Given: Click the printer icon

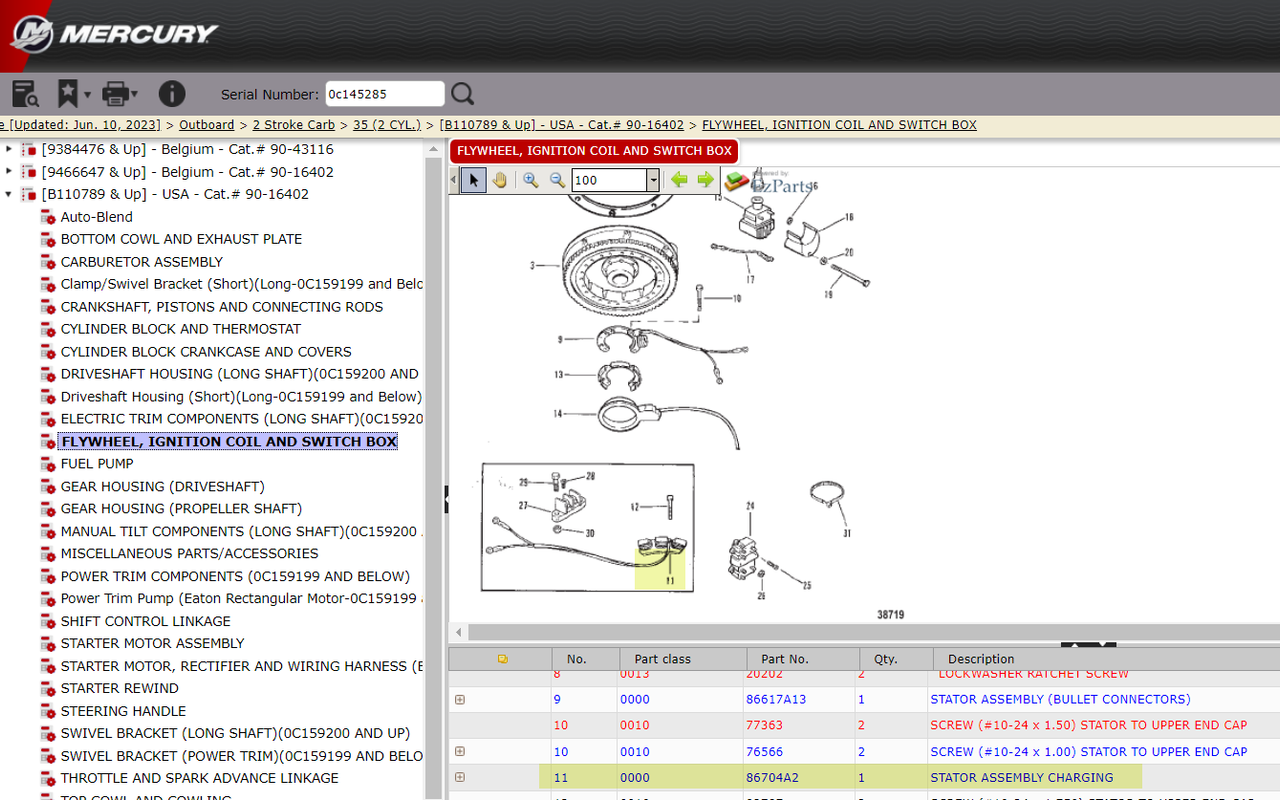Looking at the screenshot, I should coord(116,94).
